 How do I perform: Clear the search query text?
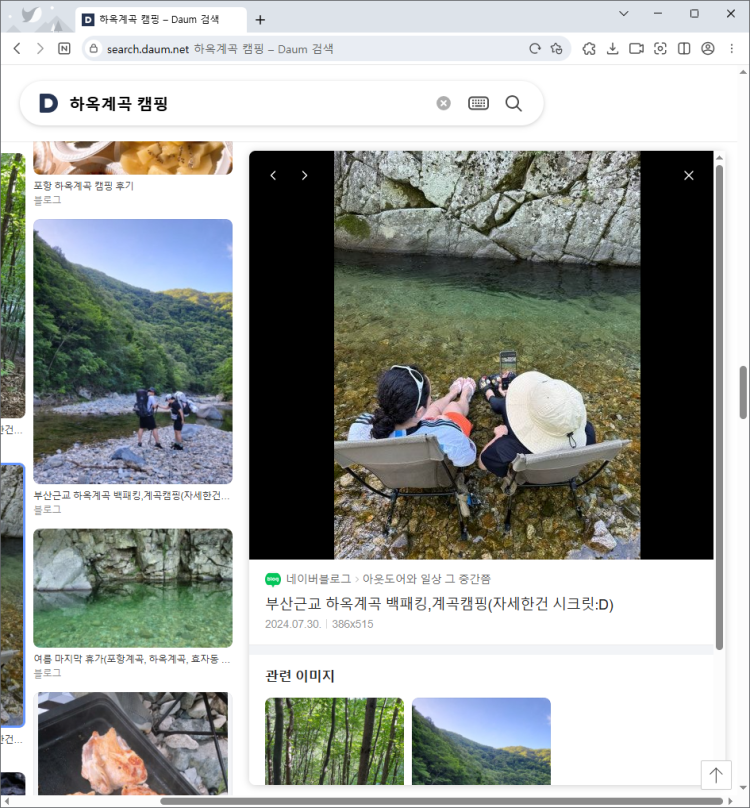pos(444,103)
